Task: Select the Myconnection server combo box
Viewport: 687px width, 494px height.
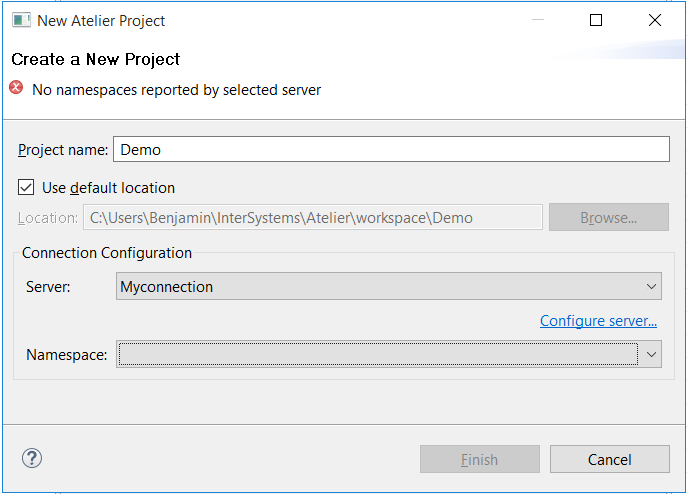Action: coord(389,286)
